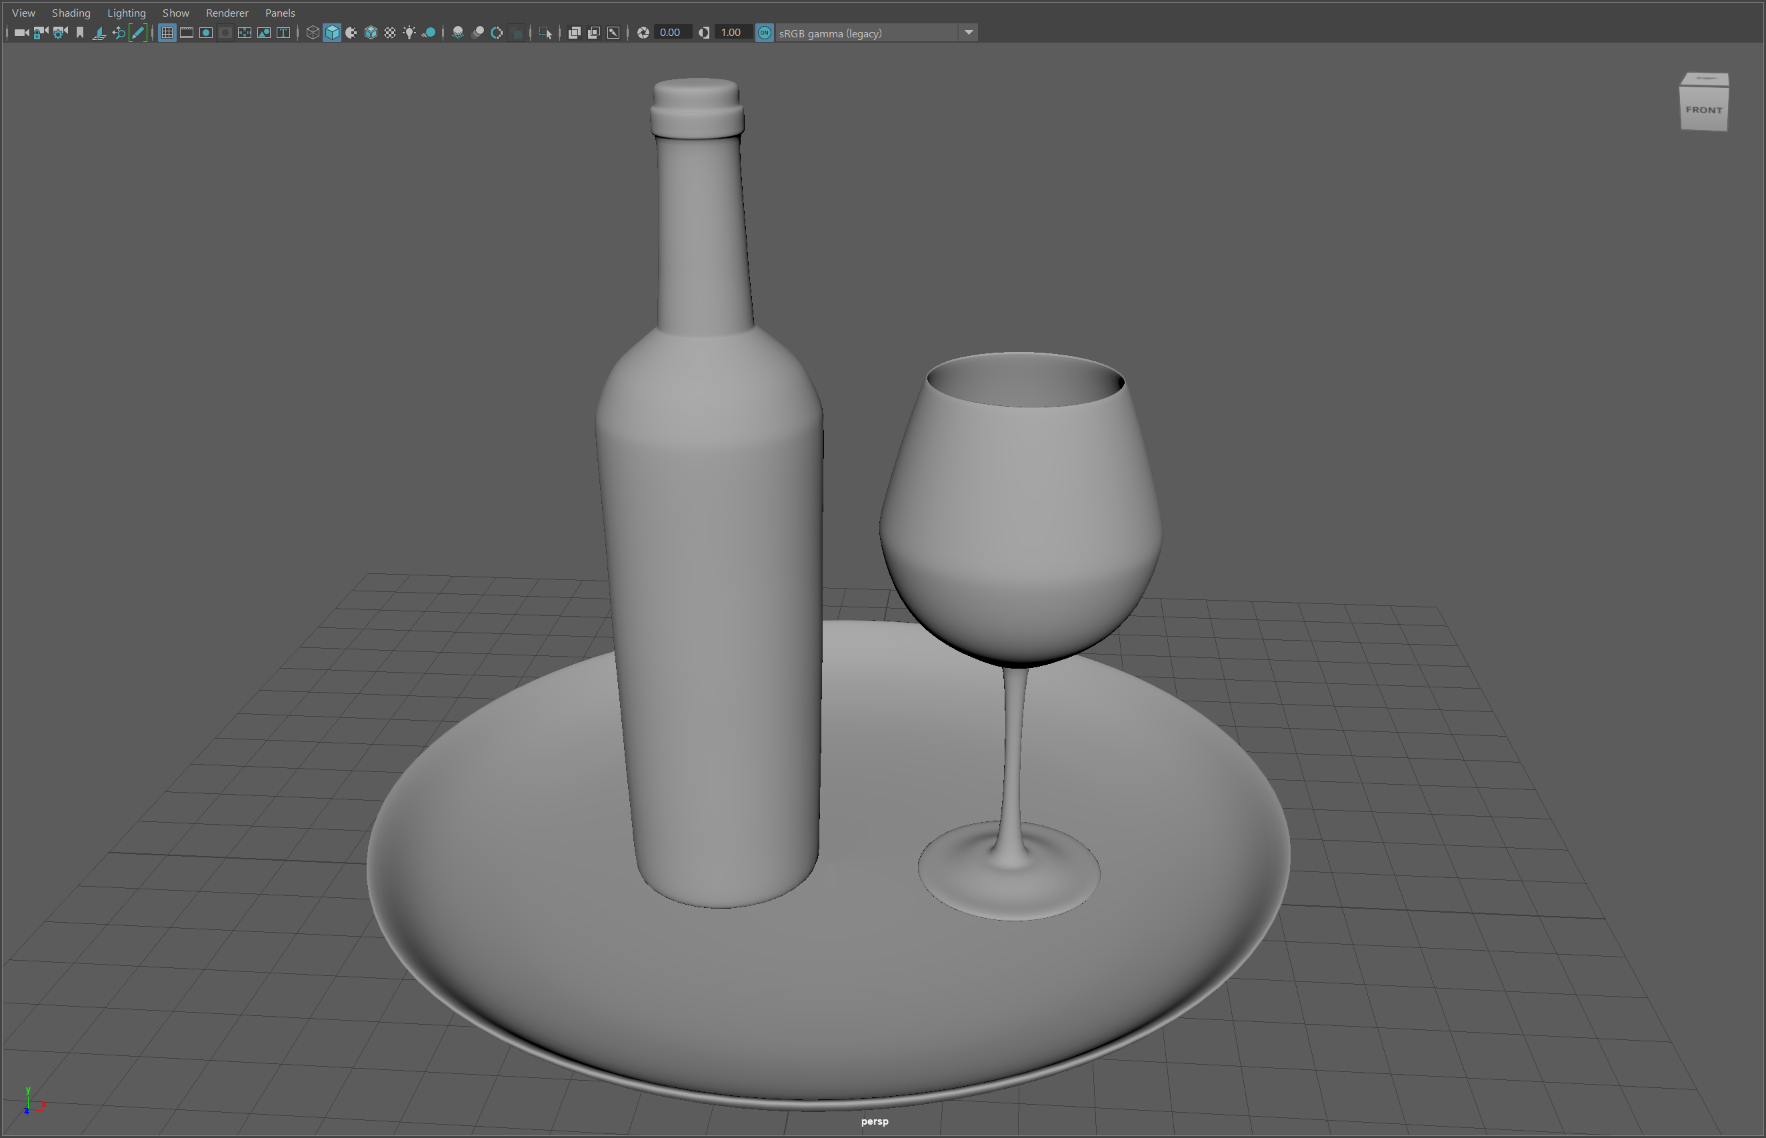Toggle X-Ray Active Components icon
Screen dimensions: 1766x1138
pyautogui.click(x=594, y=33)
